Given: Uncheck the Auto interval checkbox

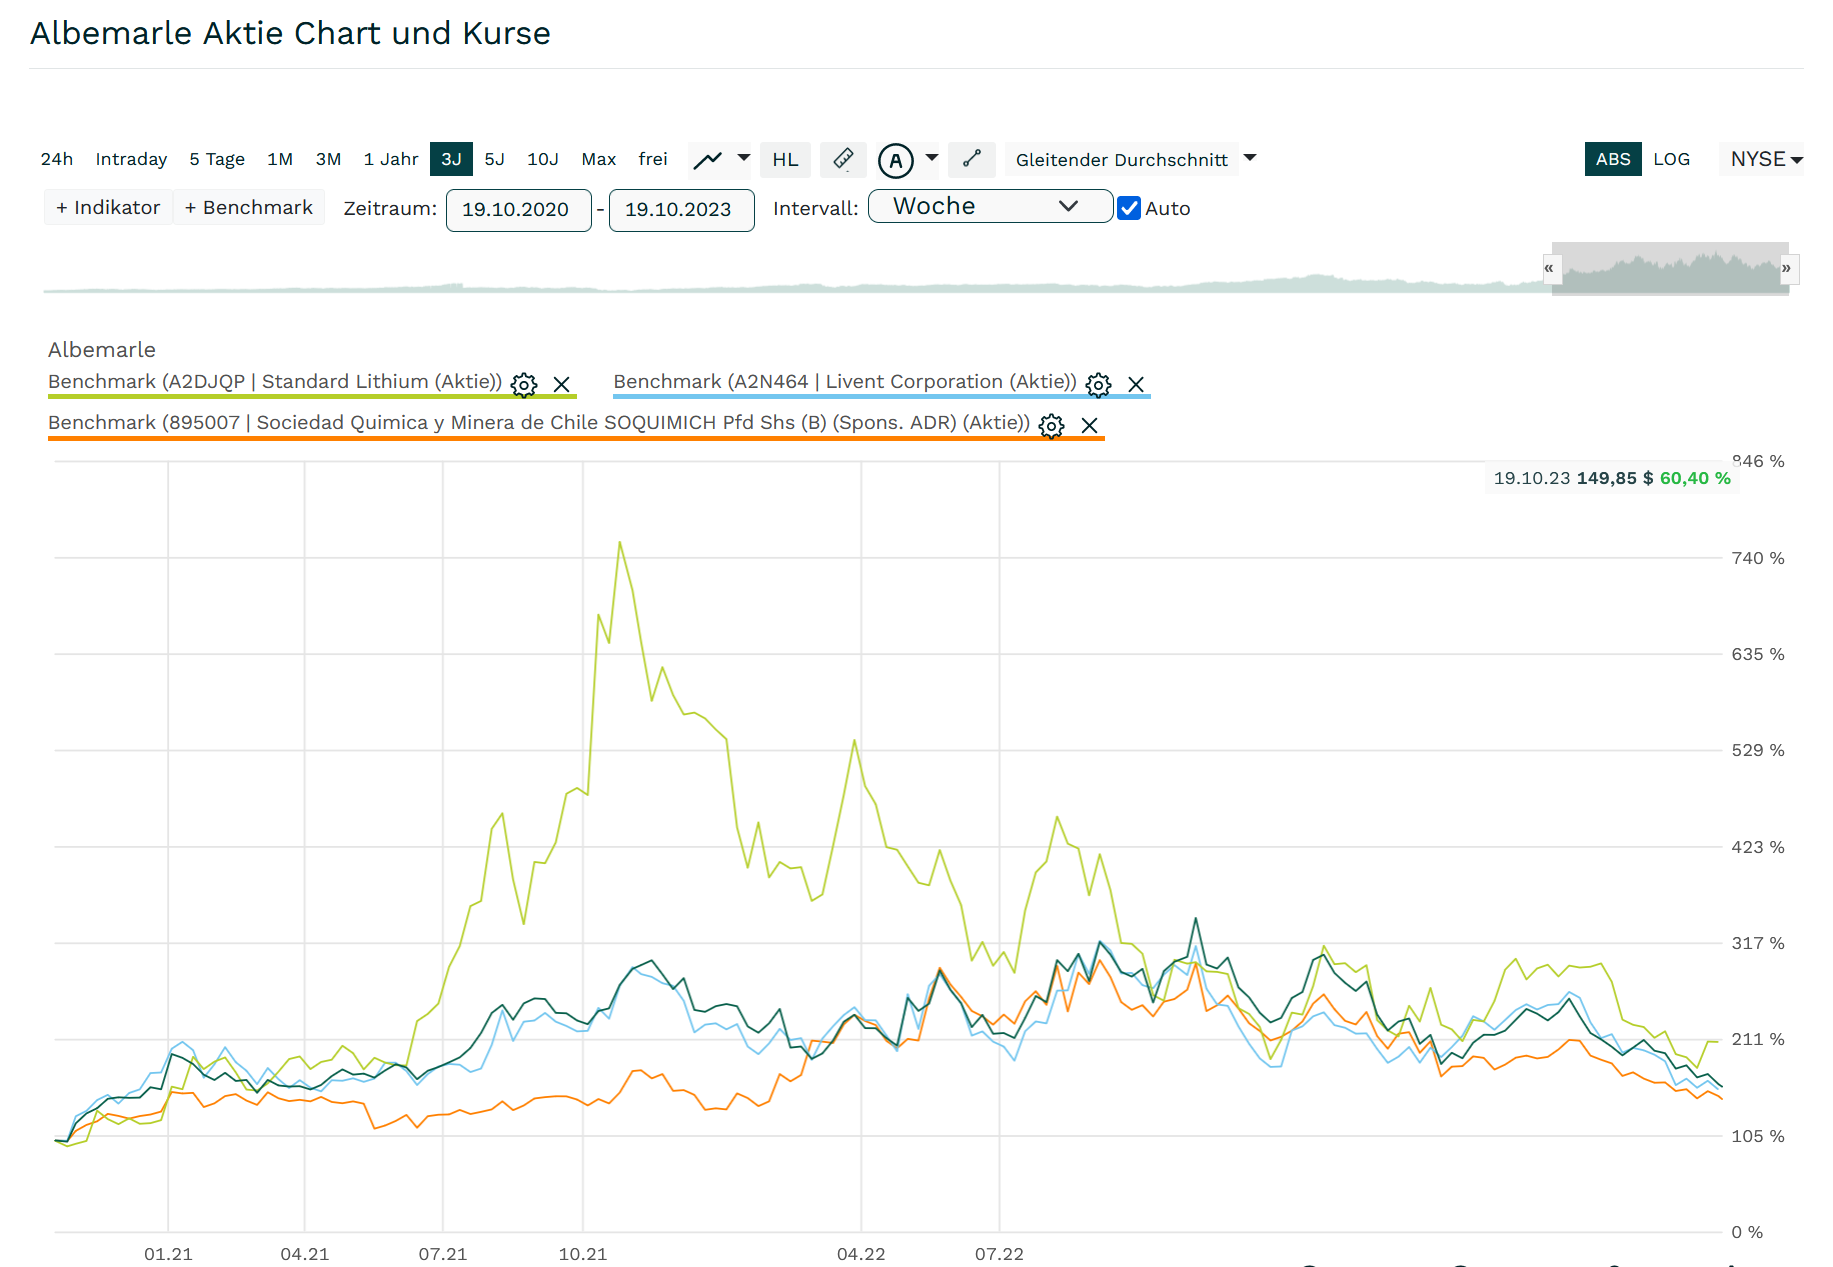Looking at the screenshot, I should [1129, 208].
